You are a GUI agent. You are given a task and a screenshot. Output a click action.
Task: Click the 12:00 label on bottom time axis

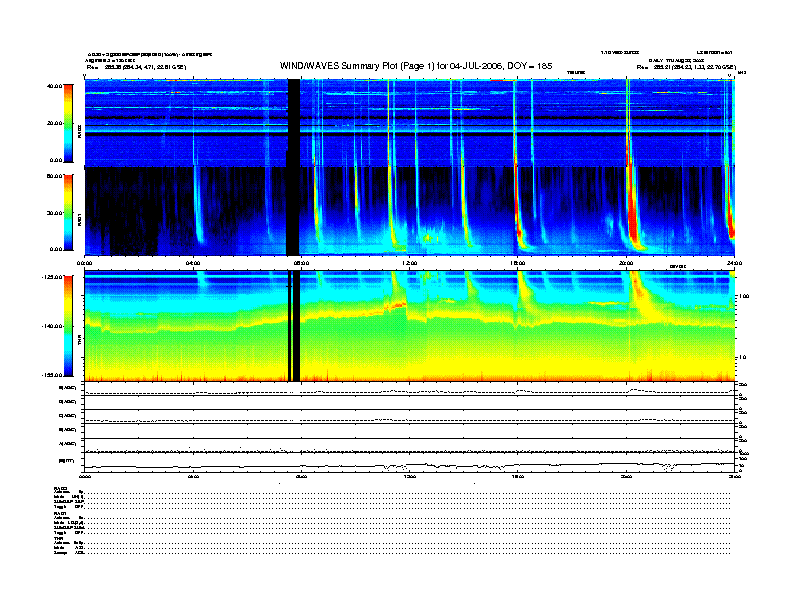tap(410, 476)
